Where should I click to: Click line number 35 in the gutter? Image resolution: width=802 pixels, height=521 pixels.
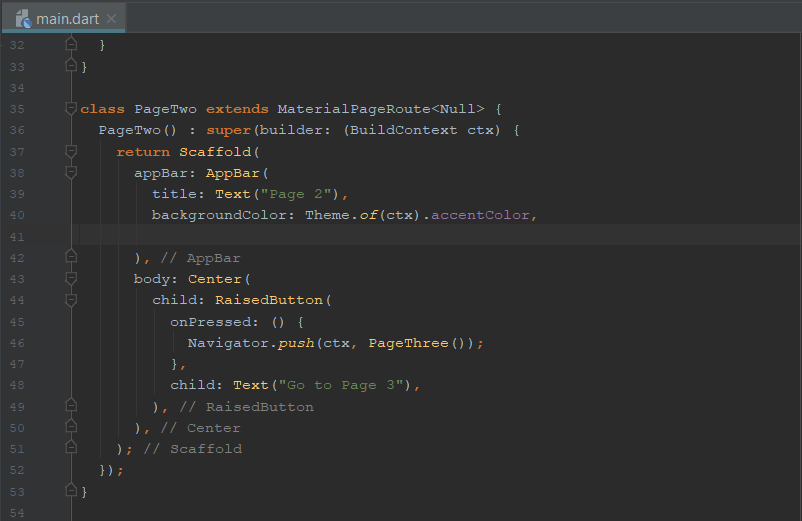(17, 109)
